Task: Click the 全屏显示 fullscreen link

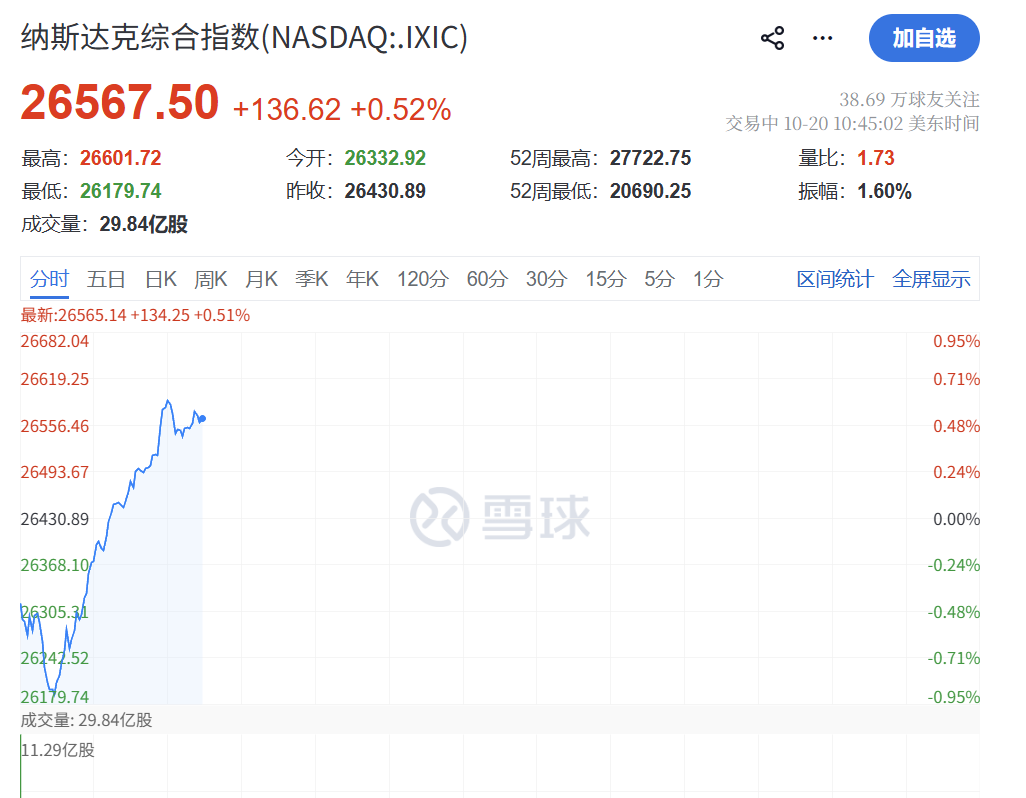Action: (931, 279)
